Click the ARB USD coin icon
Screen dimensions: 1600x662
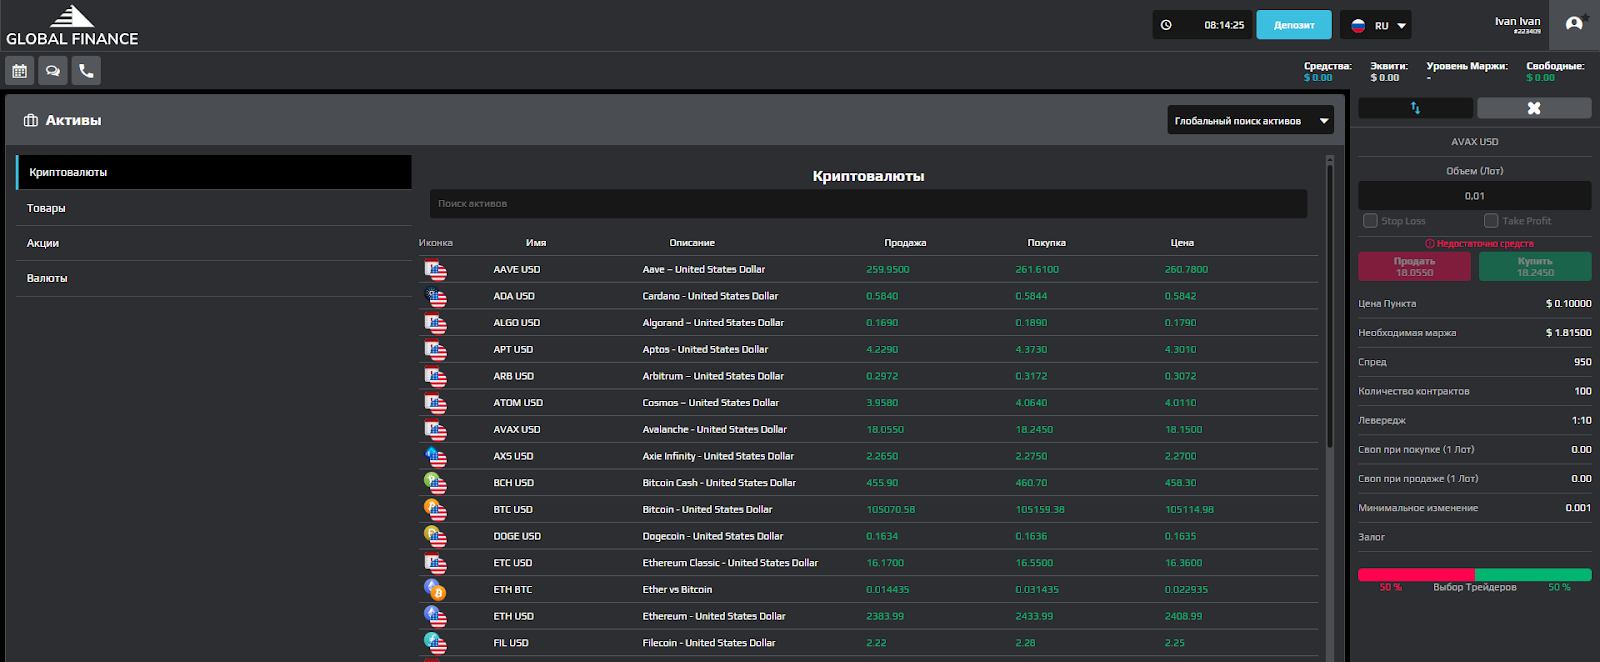pos(435,377)
